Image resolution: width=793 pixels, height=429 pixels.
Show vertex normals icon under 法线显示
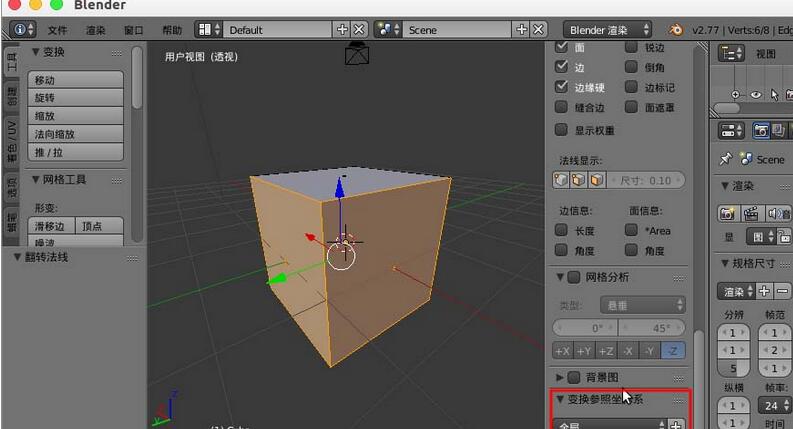click(561, 180)
